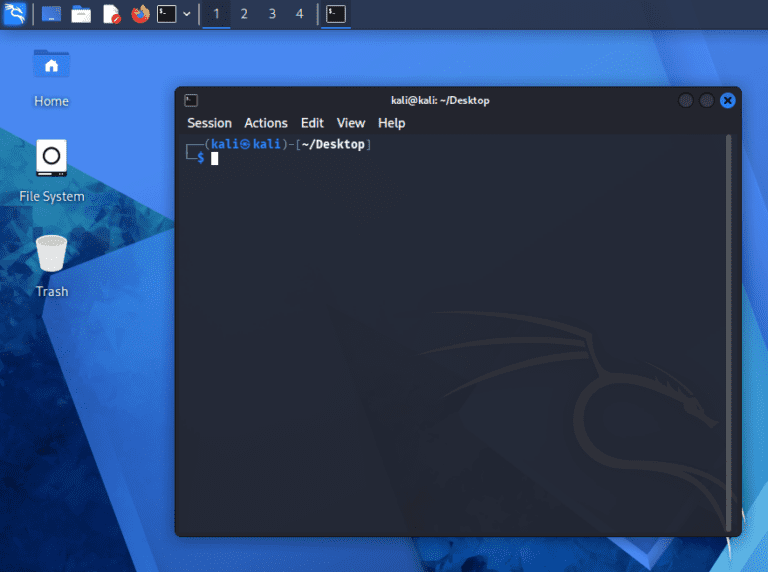Launch Firefox from the top panel
The image size is (768, 572).
pyautogui.click(x=140, y=14)
